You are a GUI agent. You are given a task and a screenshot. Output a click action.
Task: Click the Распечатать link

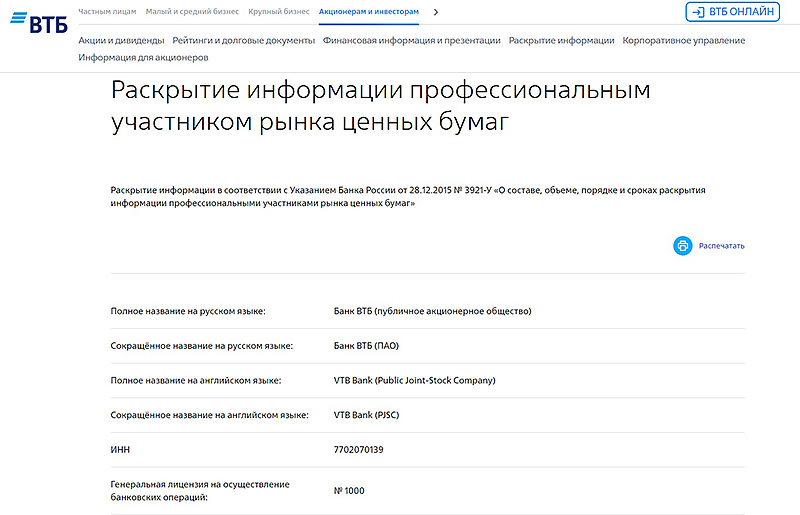tap(721, 246)
